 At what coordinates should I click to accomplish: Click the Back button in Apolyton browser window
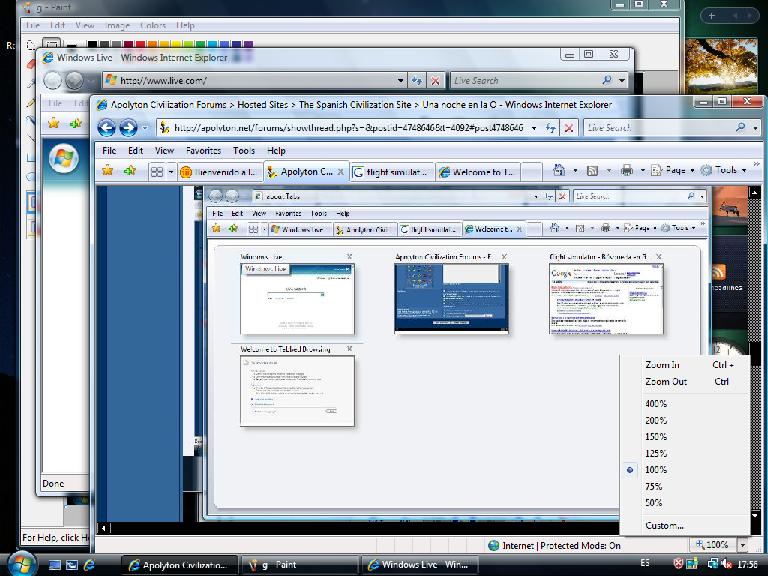pos(106,128)
